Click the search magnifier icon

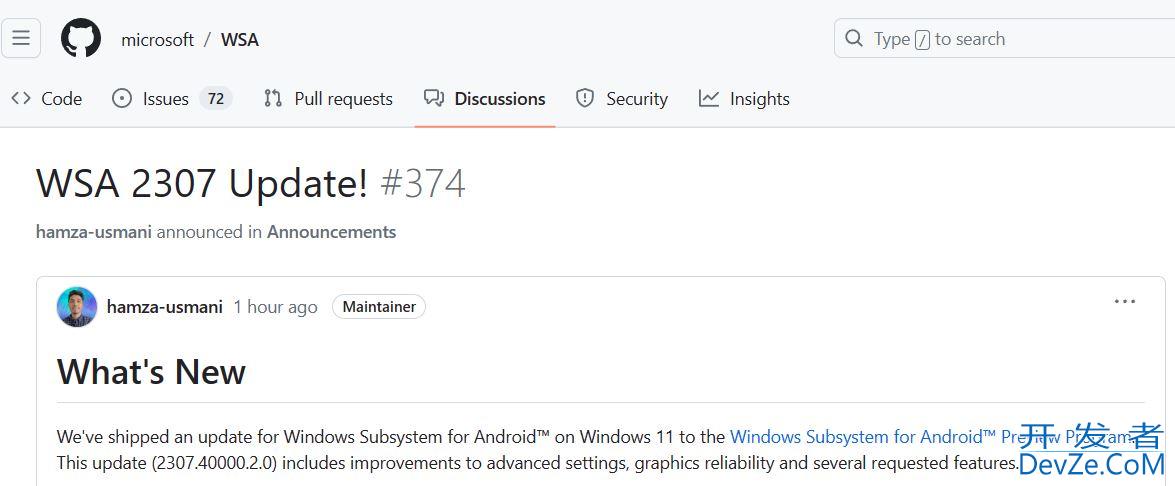[x=854, y=39]
